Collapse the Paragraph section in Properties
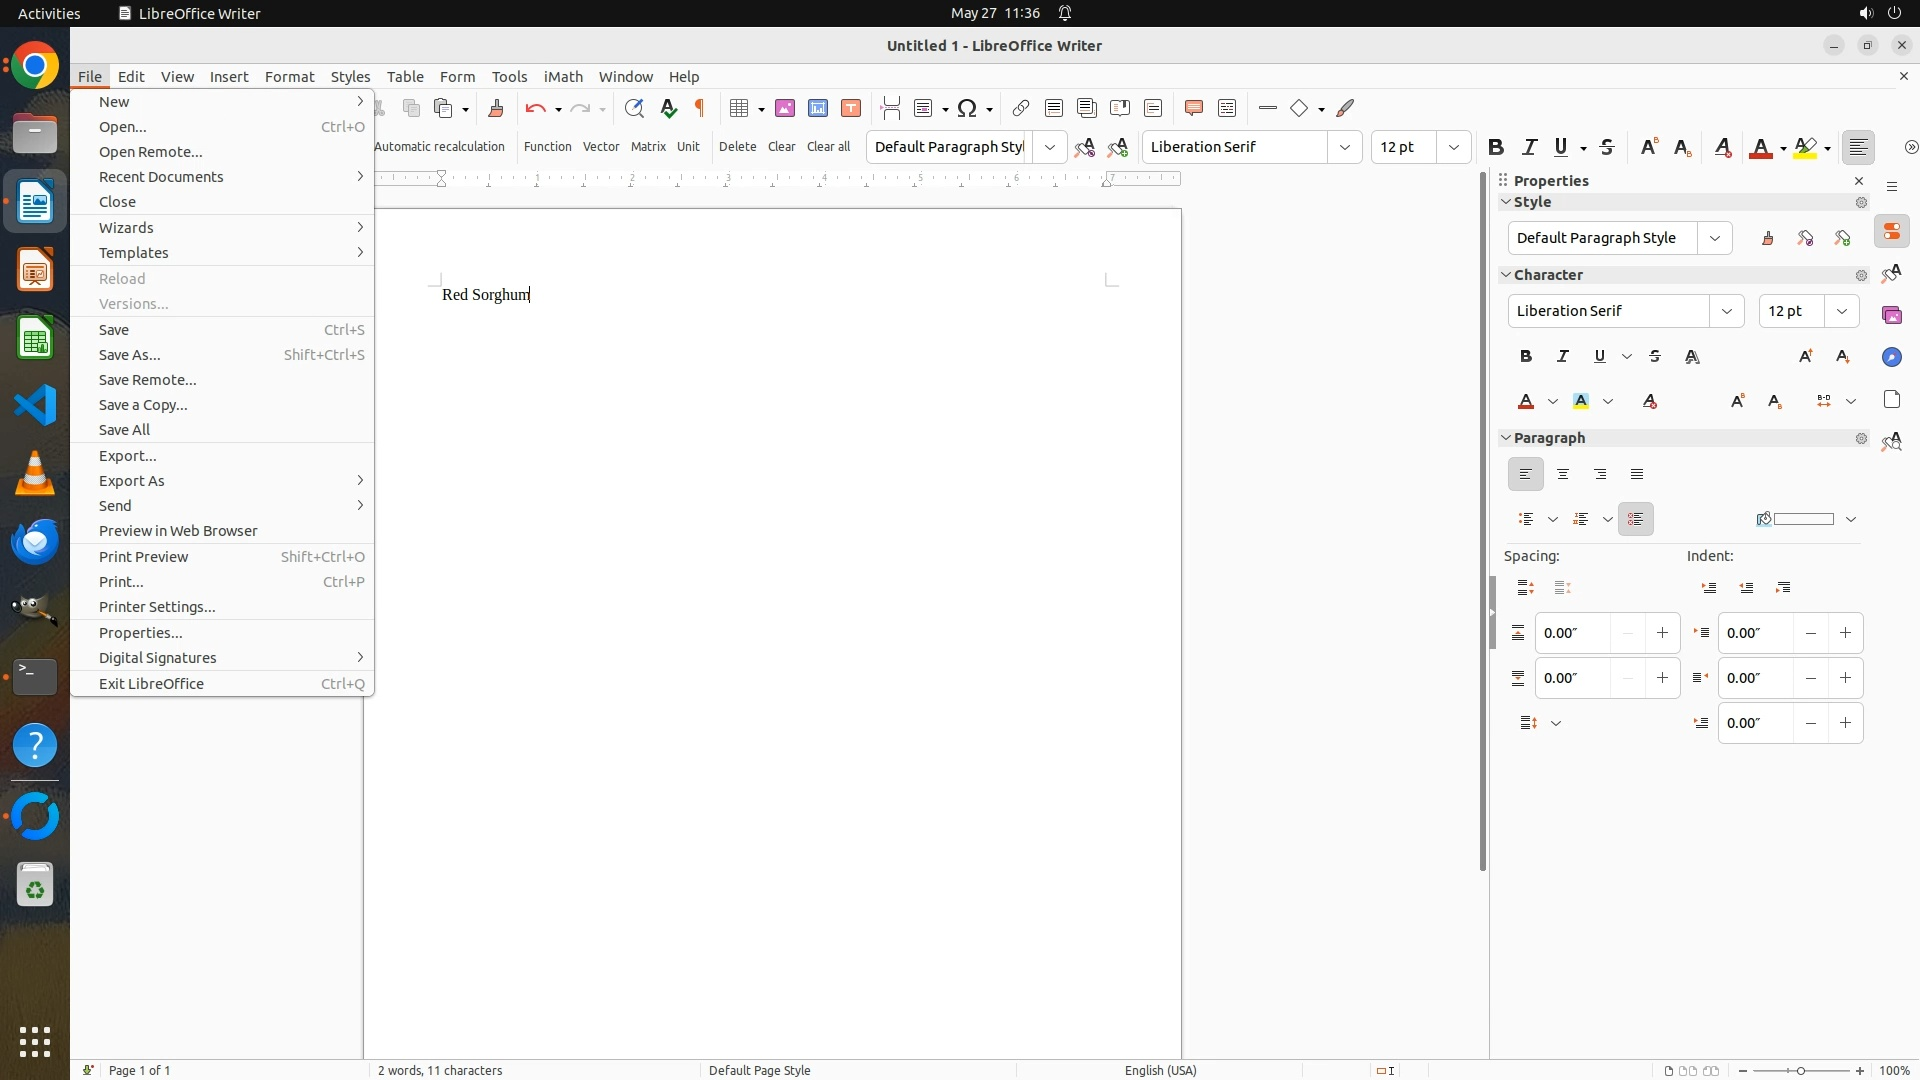This screenshot has width=1920, height=1080. coord(1506,438)
